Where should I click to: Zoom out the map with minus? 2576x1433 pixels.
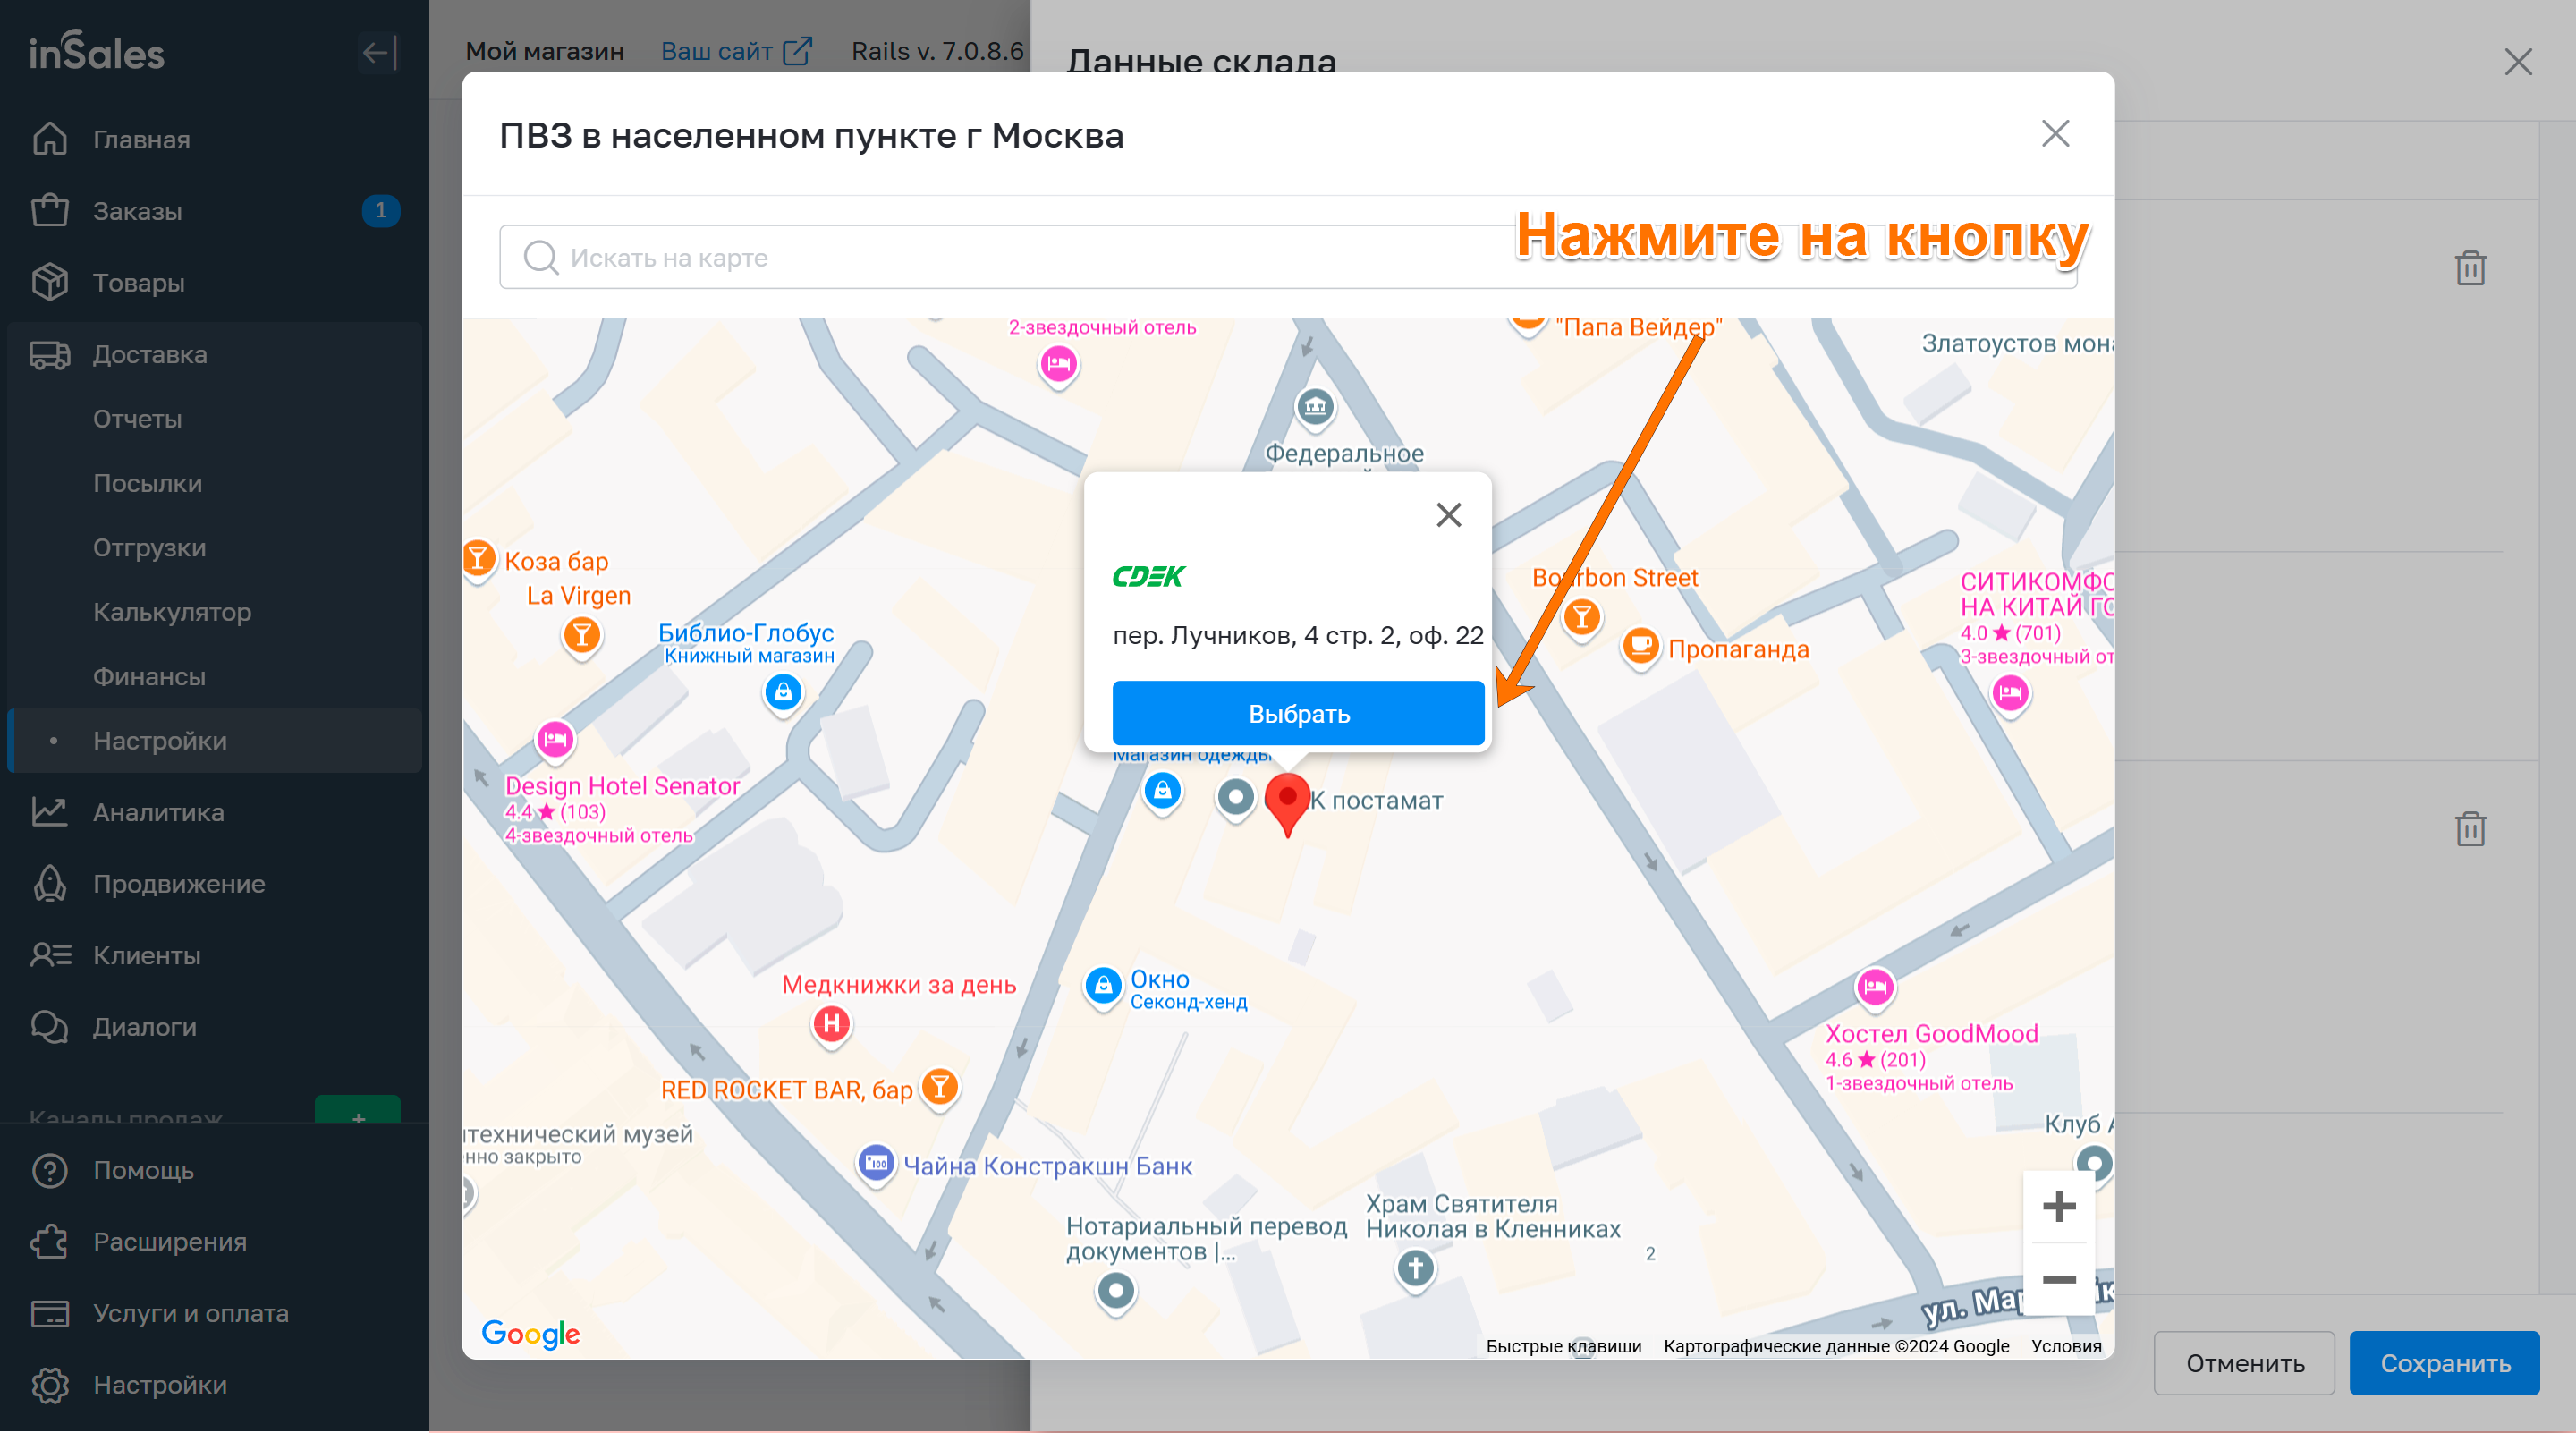coord(2058,1279)
